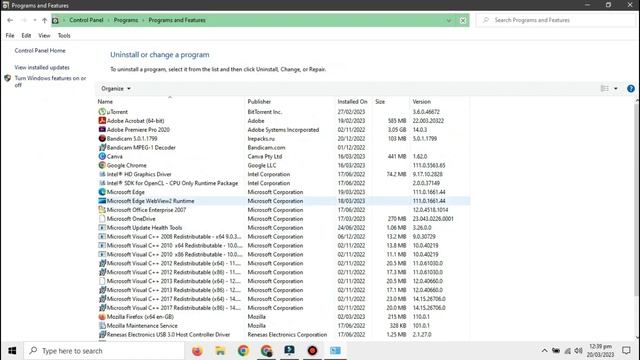
Task: Click Programs in the breadcrumb path
Action: coord(126,20)
